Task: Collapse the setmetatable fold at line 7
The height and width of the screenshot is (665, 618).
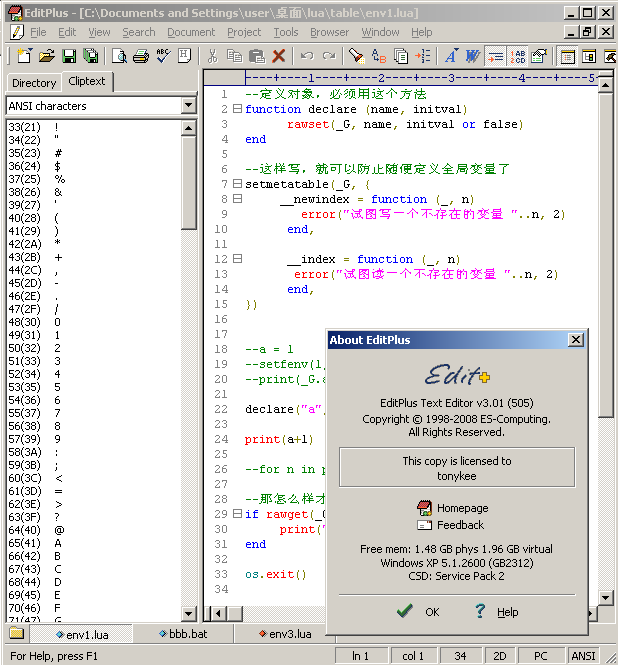Action: (238, 184)
